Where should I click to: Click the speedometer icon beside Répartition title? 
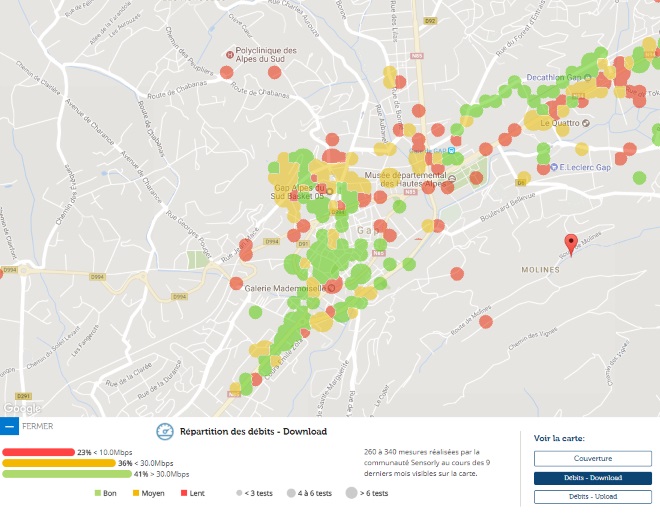click(x=165, y=432)
